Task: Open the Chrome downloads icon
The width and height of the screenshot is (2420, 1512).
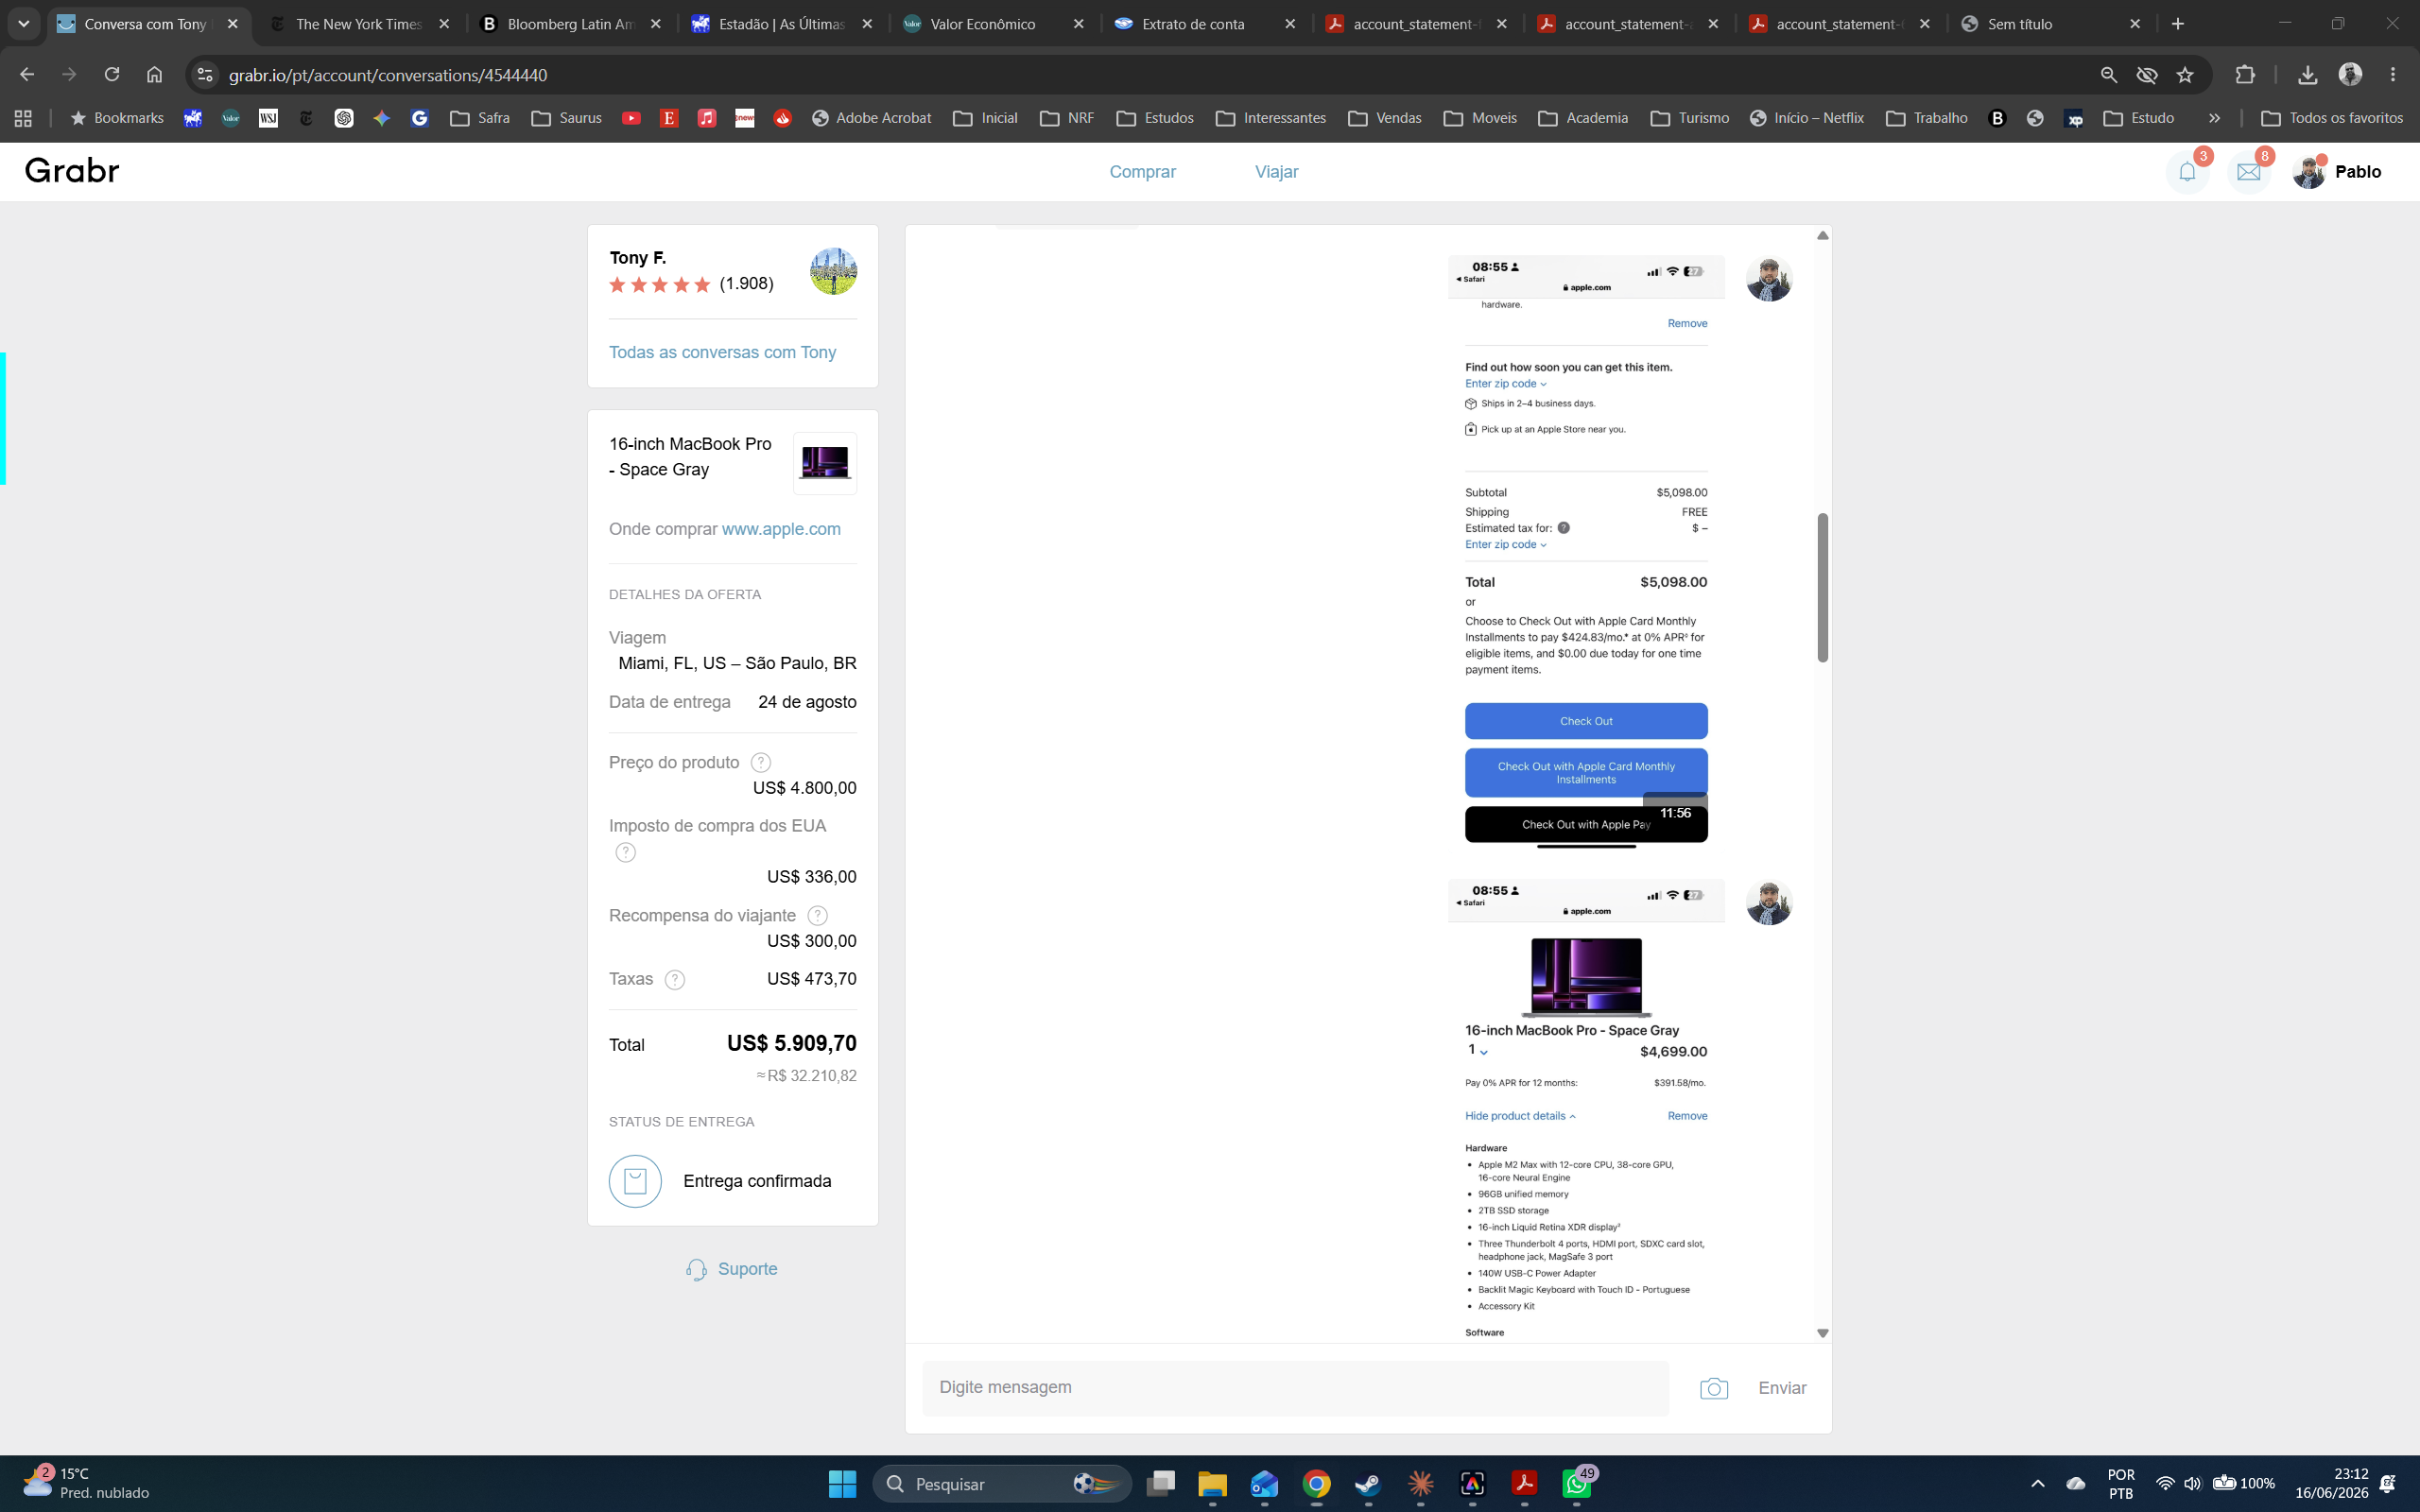Action: (x=2308, y=75)
